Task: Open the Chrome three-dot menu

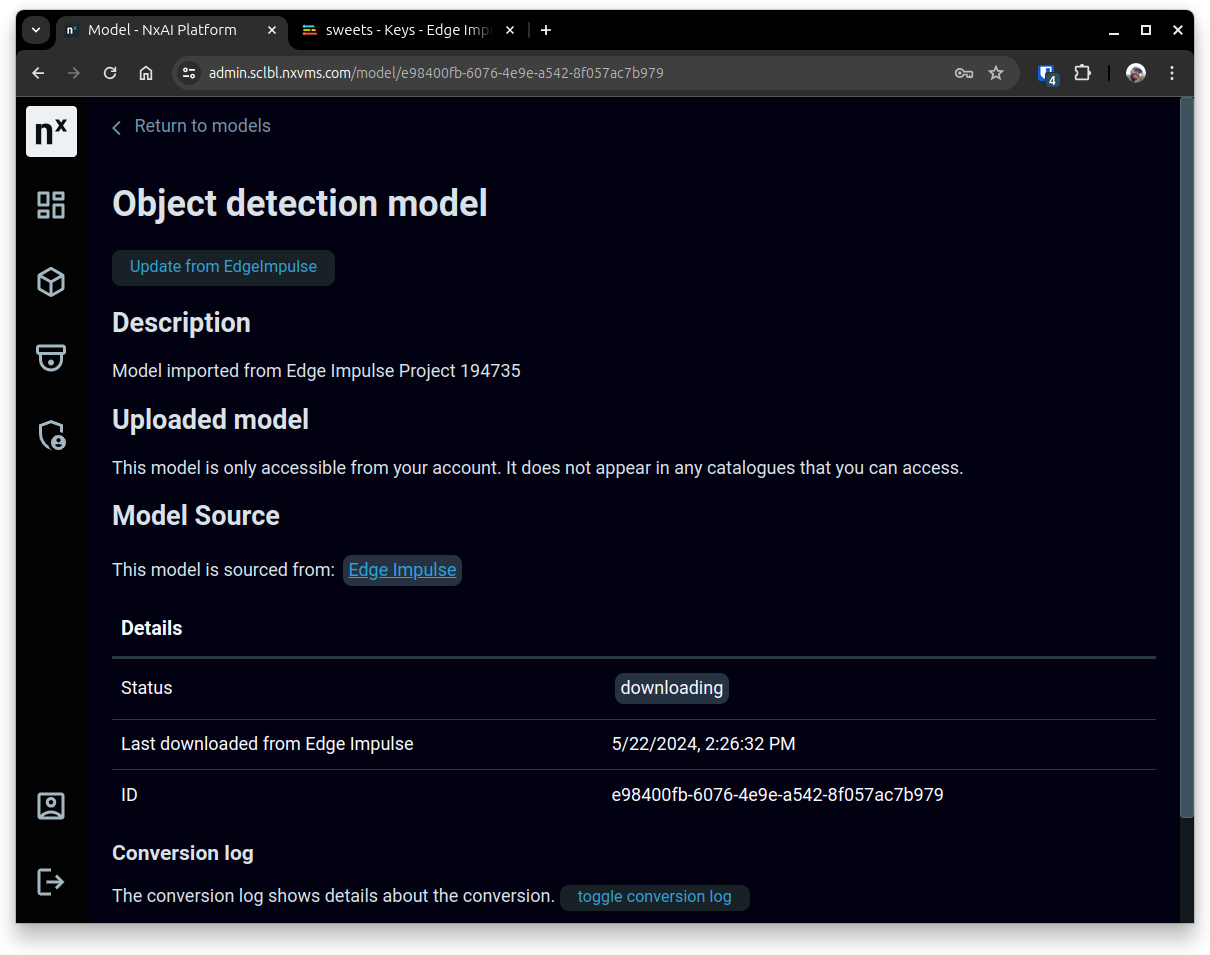Action: click(1172, 73)
